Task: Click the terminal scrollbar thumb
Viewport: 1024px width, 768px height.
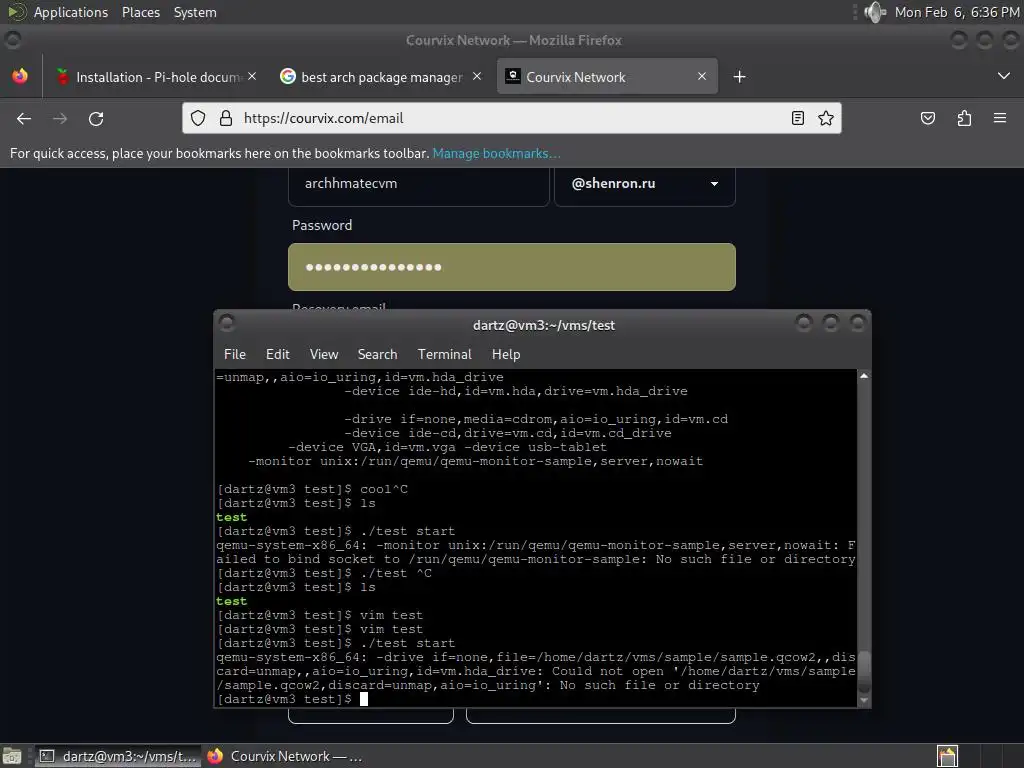Action: pos(864,672)
